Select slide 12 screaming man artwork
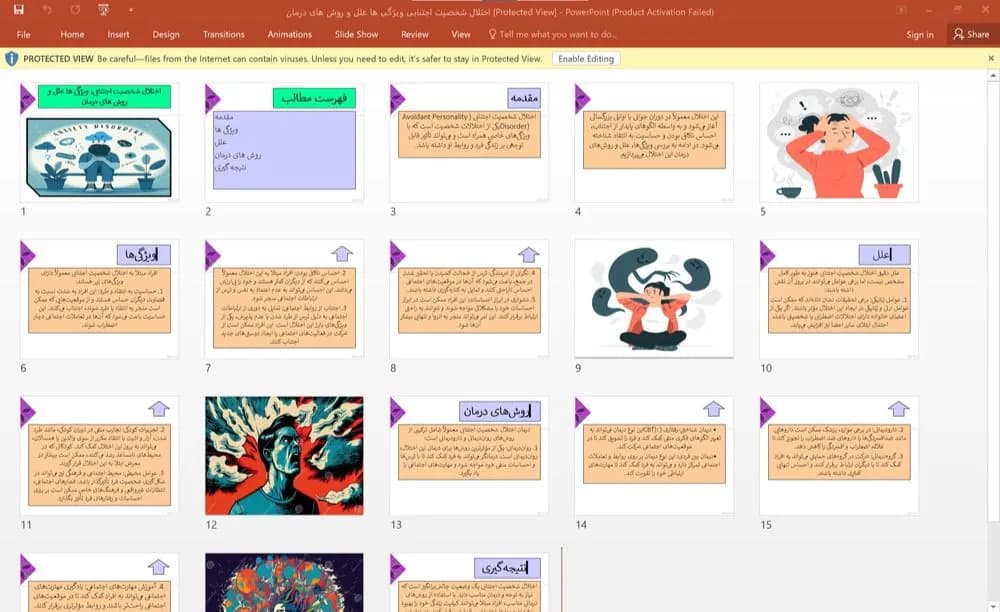The height and width of the screenshot is (612, 1000). coord(284,456)
